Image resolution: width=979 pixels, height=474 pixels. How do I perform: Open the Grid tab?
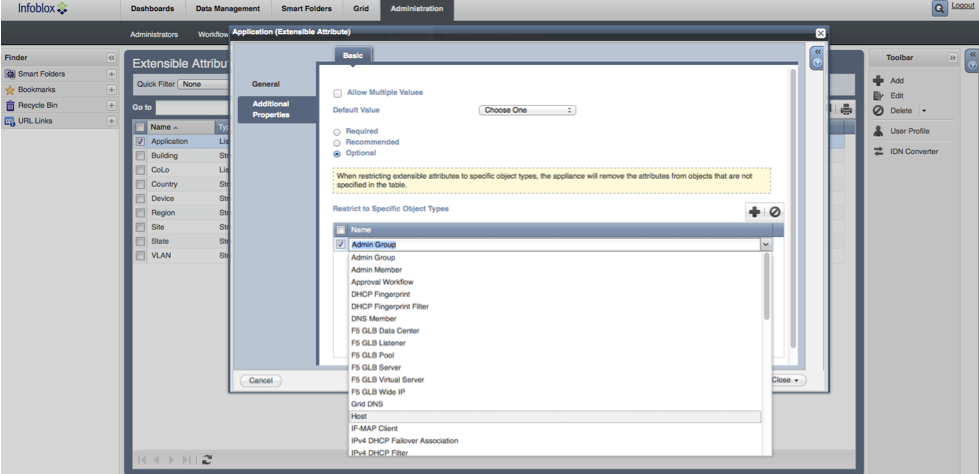coord(361,9)
